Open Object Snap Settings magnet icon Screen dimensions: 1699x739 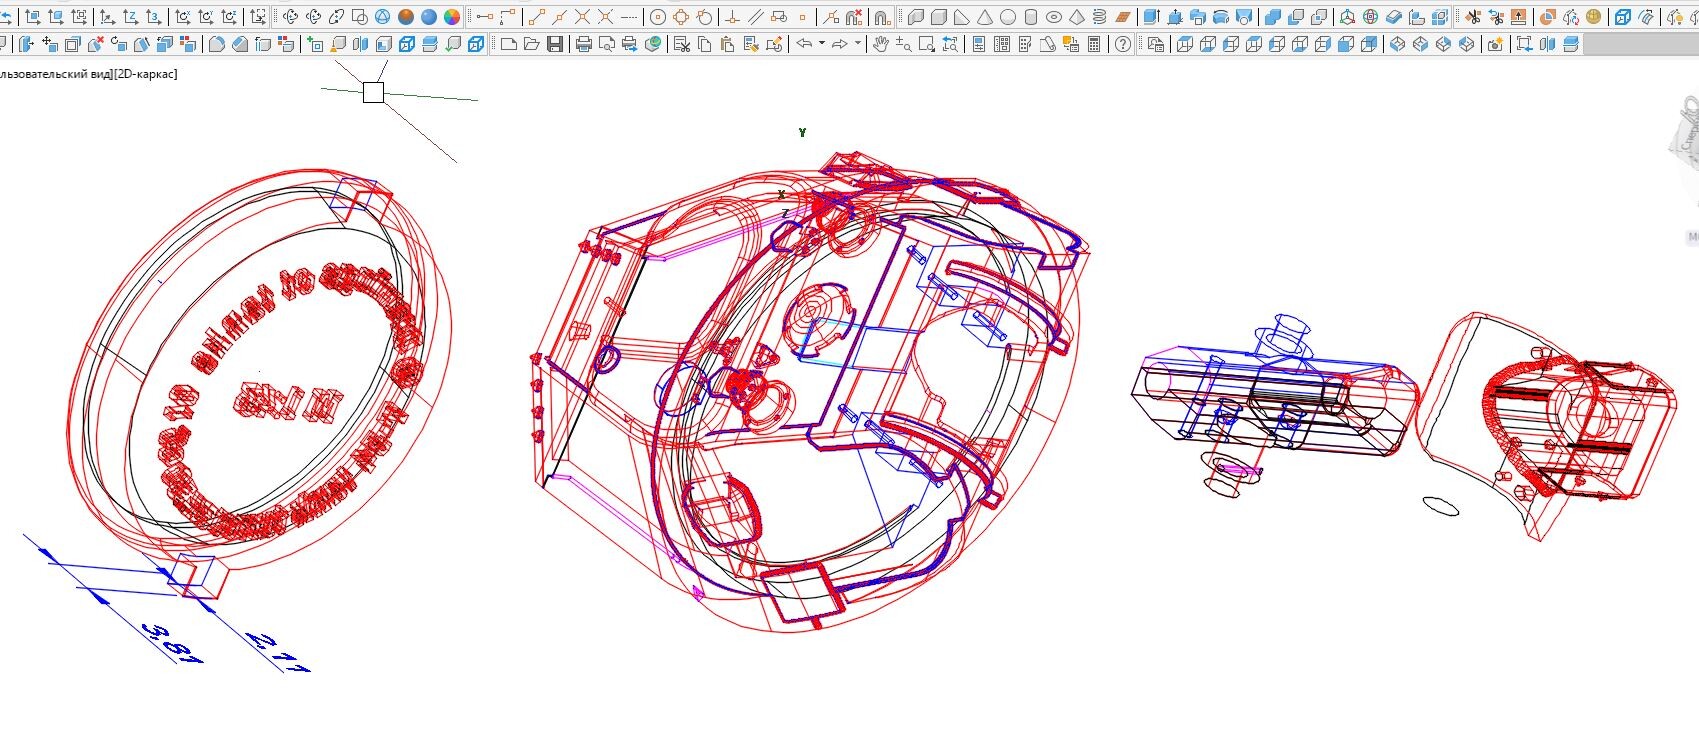pos(881,17)
